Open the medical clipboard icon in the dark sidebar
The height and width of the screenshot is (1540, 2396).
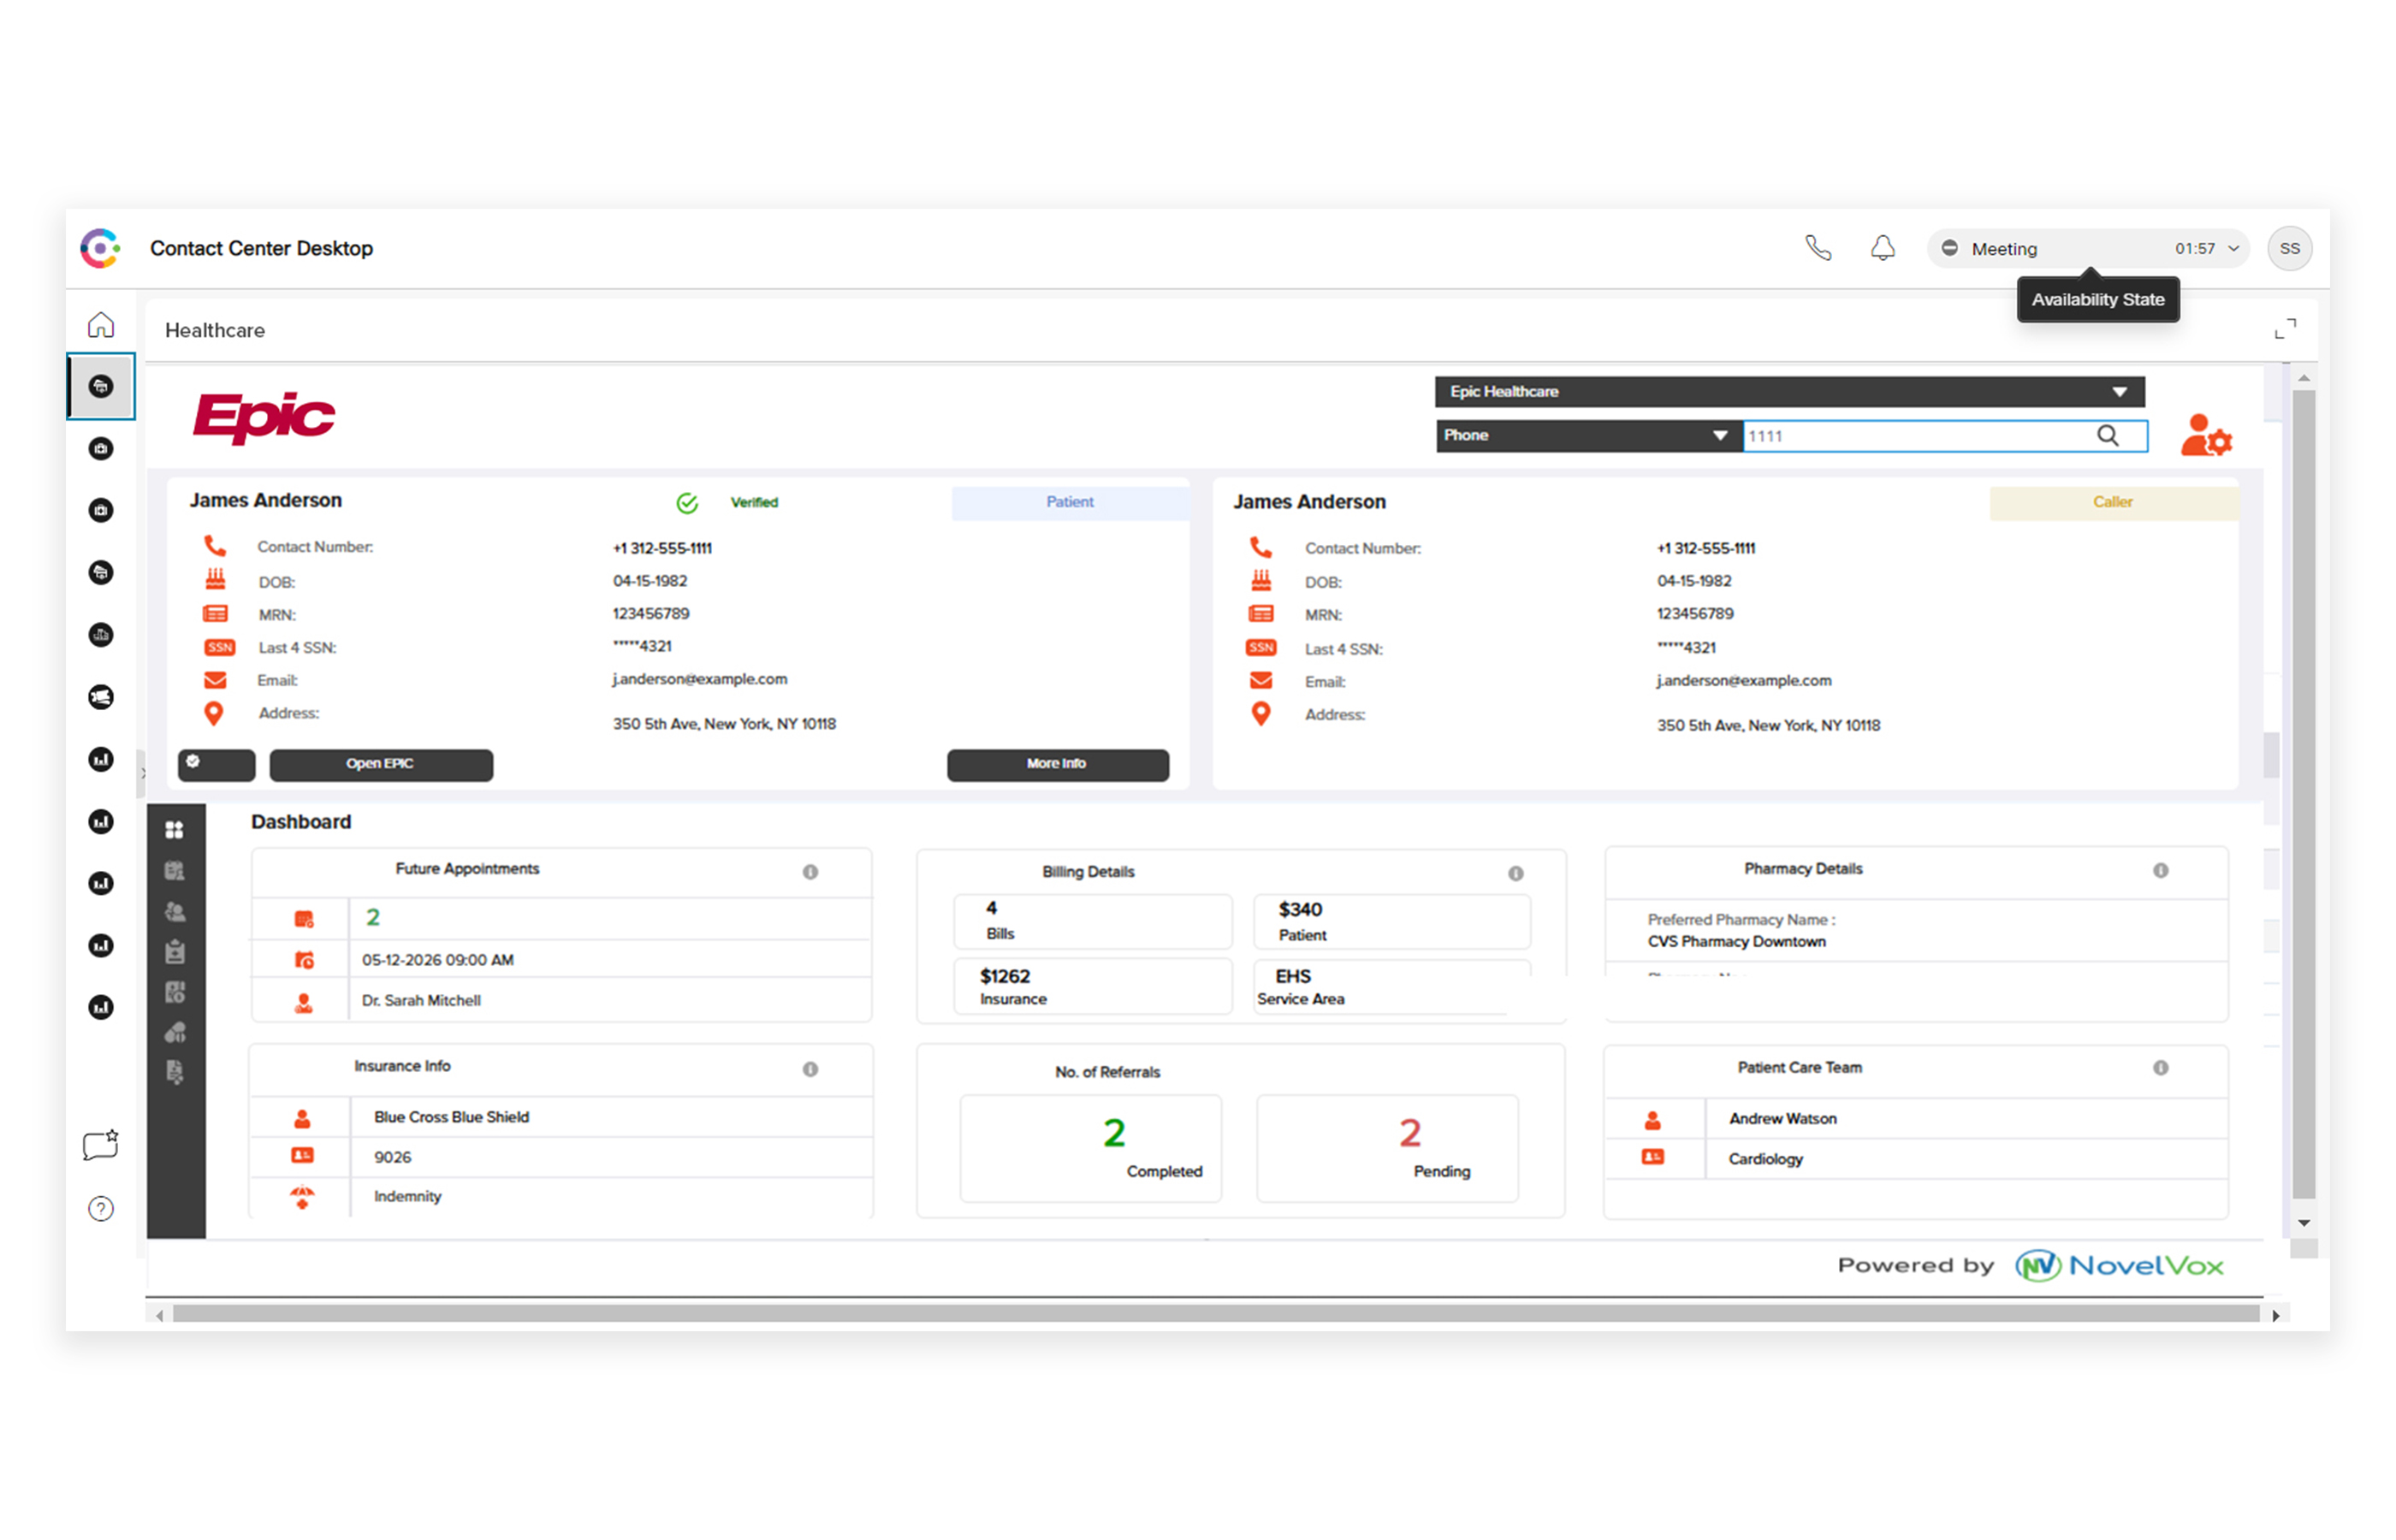[x=175, y=952]
